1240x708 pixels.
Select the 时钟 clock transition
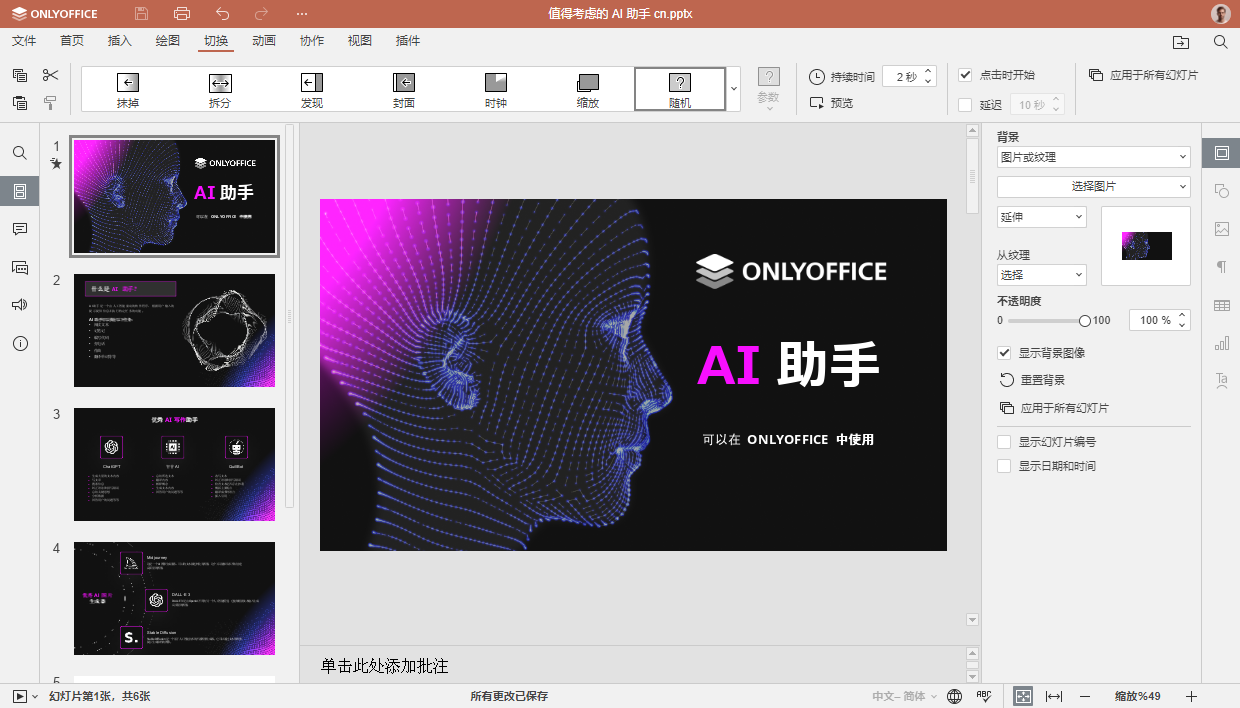(496, 89)
